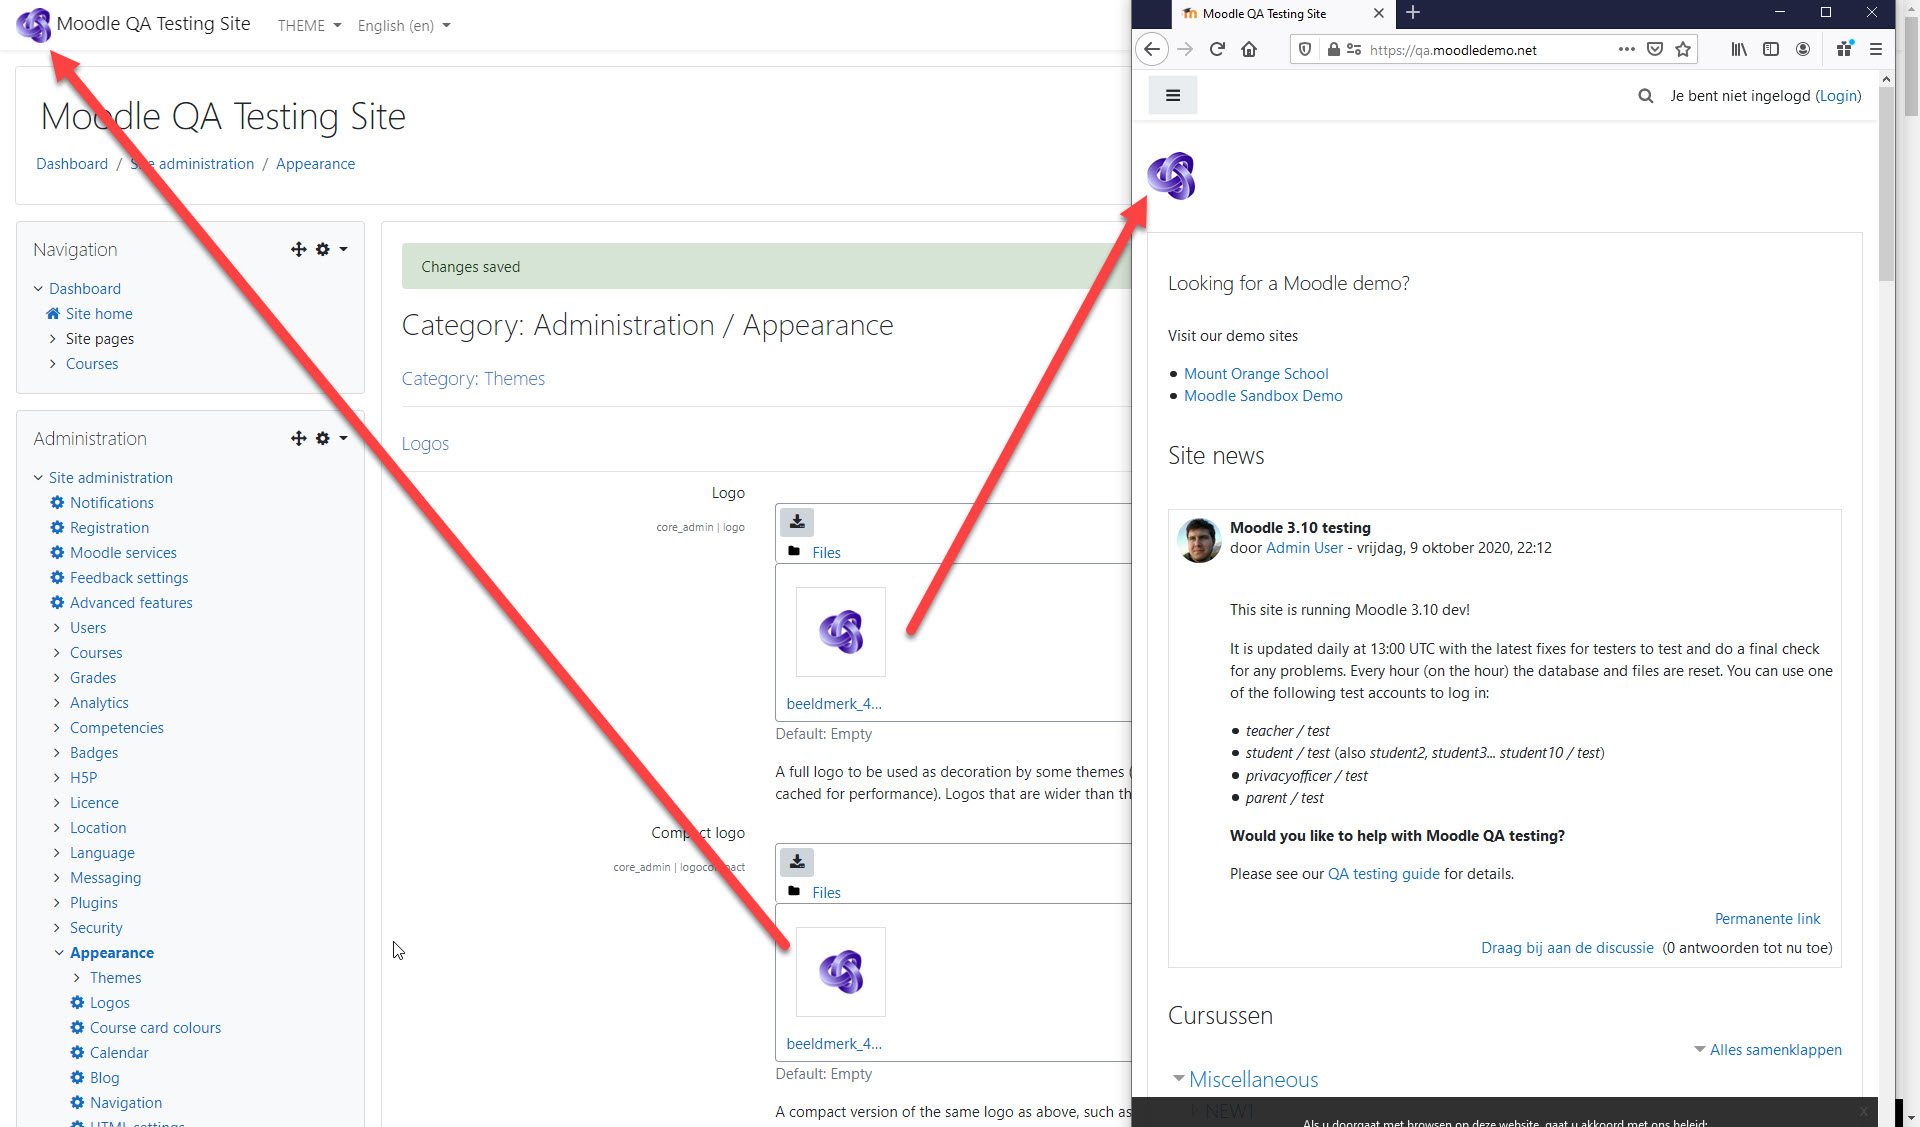This screenshot has height=1127, width=1920.
Task: Collapse the Appearance administration node
Action: pyautogui.click(x=59, y=952)
